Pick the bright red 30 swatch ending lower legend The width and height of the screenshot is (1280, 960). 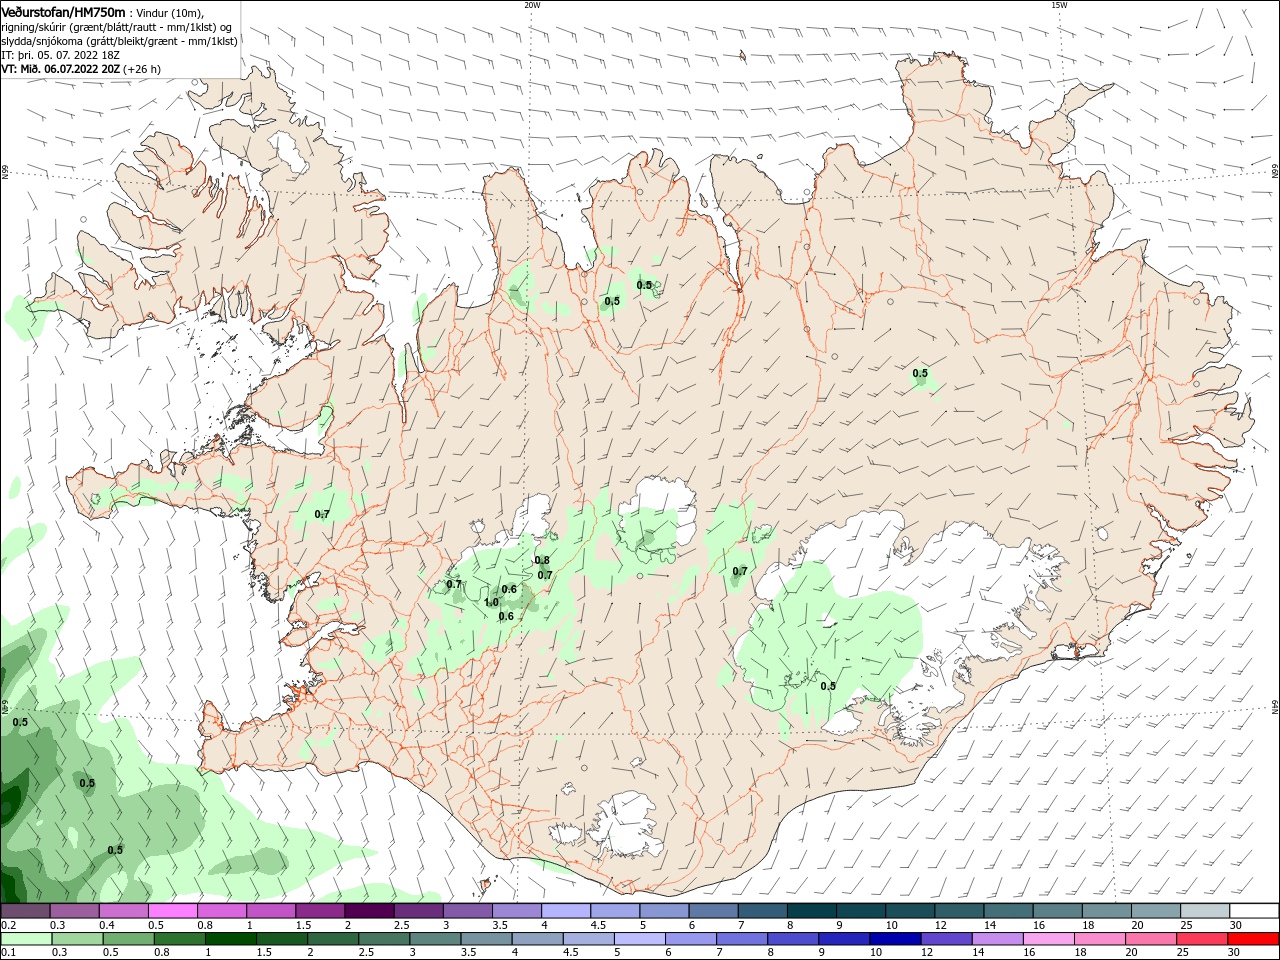1253,939
